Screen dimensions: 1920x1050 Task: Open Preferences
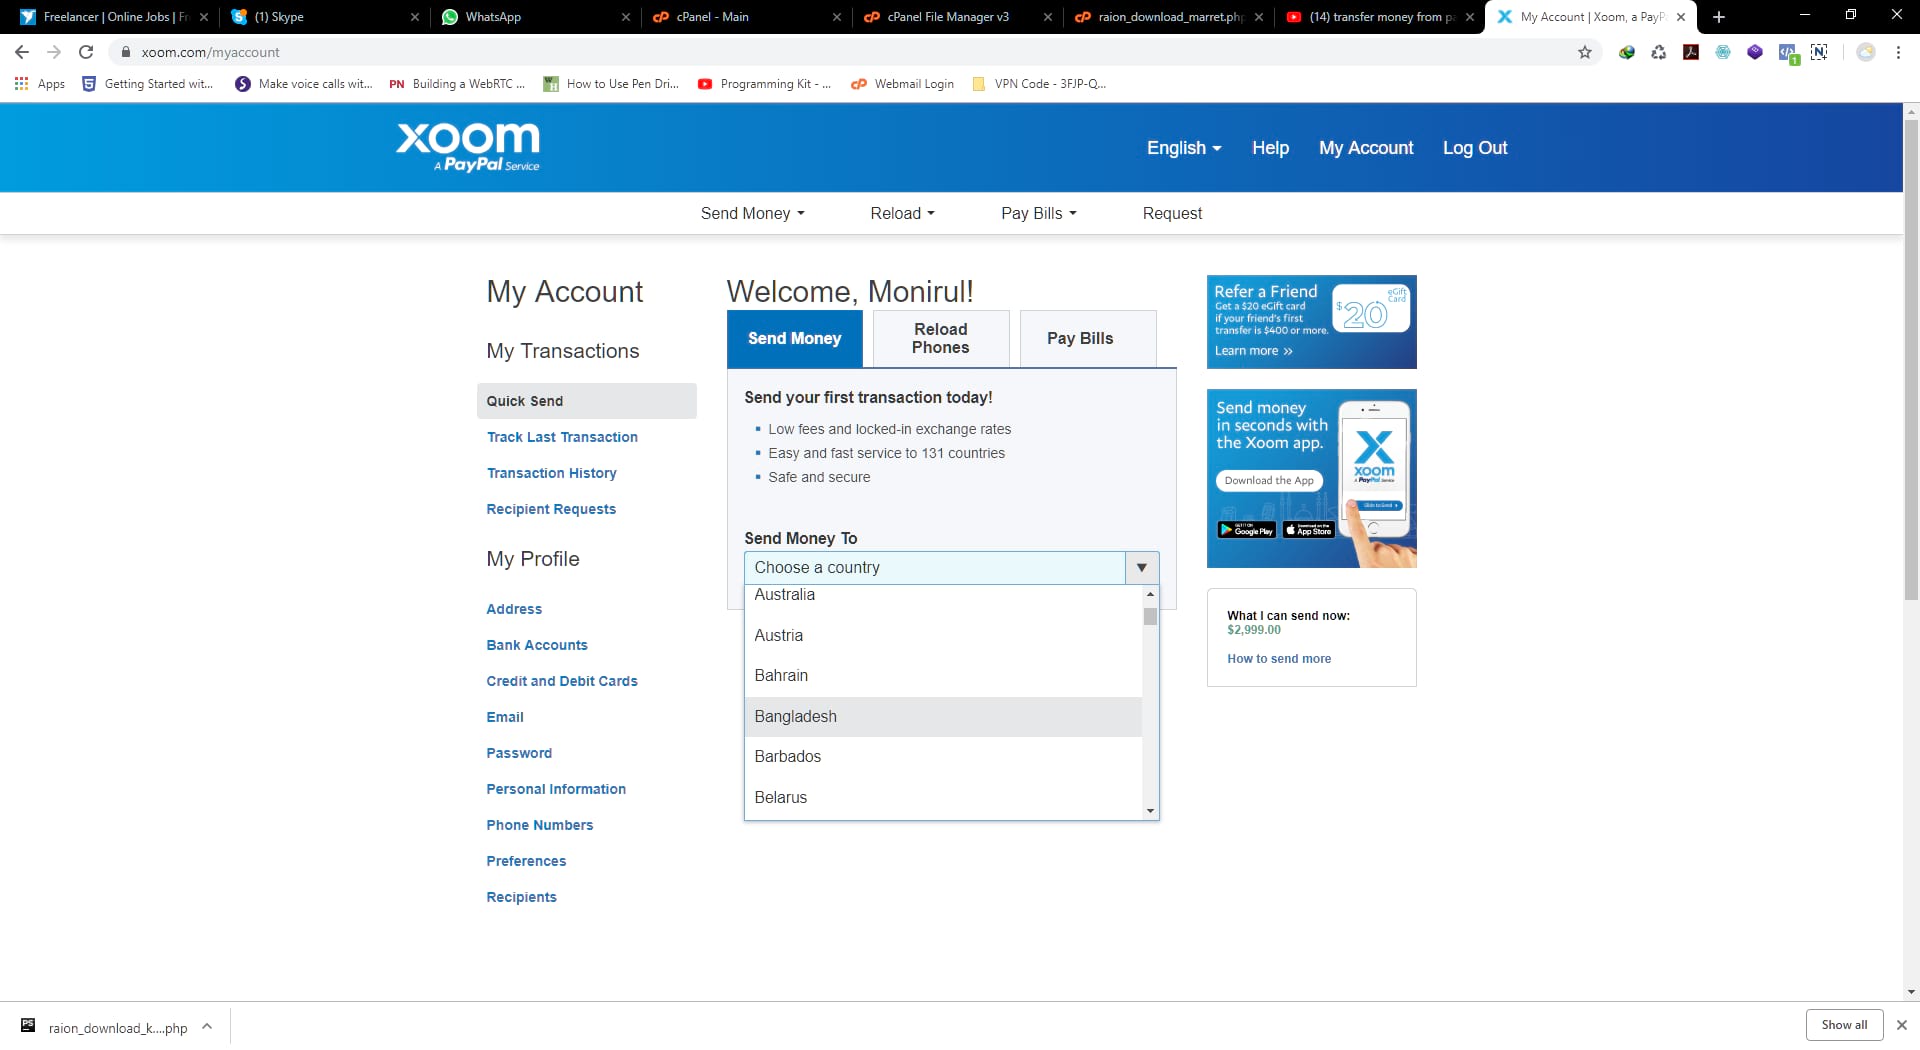pos(526,861)
